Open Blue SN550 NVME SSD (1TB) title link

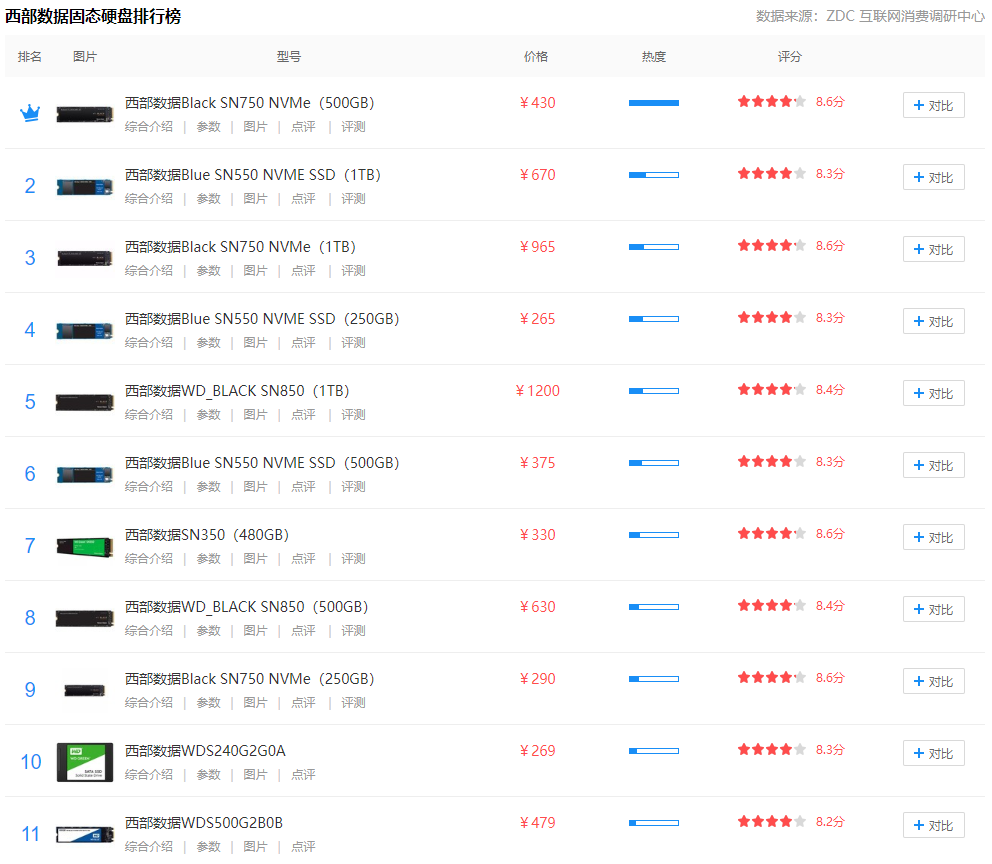252,175
